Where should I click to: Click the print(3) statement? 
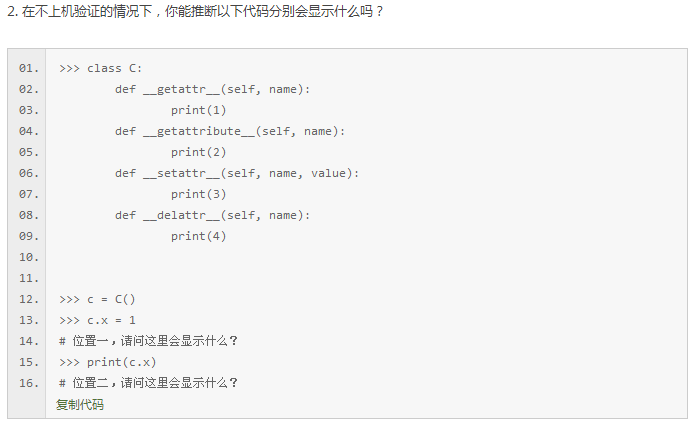[199, 195]
